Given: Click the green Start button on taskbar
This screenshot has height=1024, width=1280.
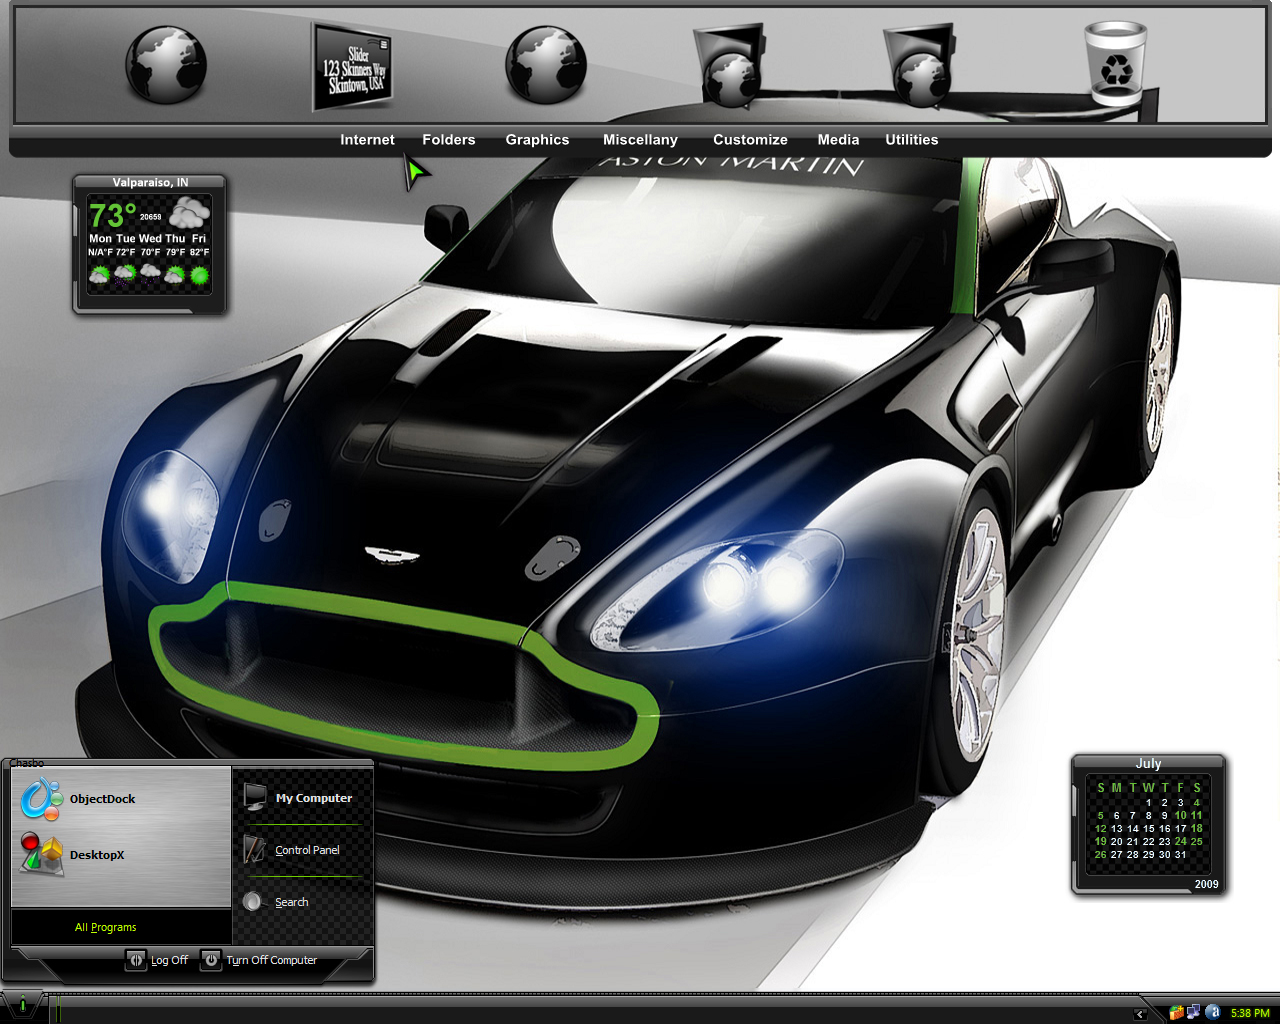Looking at the screenshot, I should click(22, 1005).
